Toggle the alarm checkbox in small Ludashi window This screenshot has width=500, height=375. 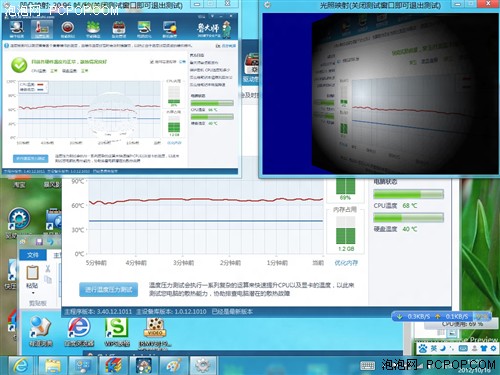tap(152, 62)
